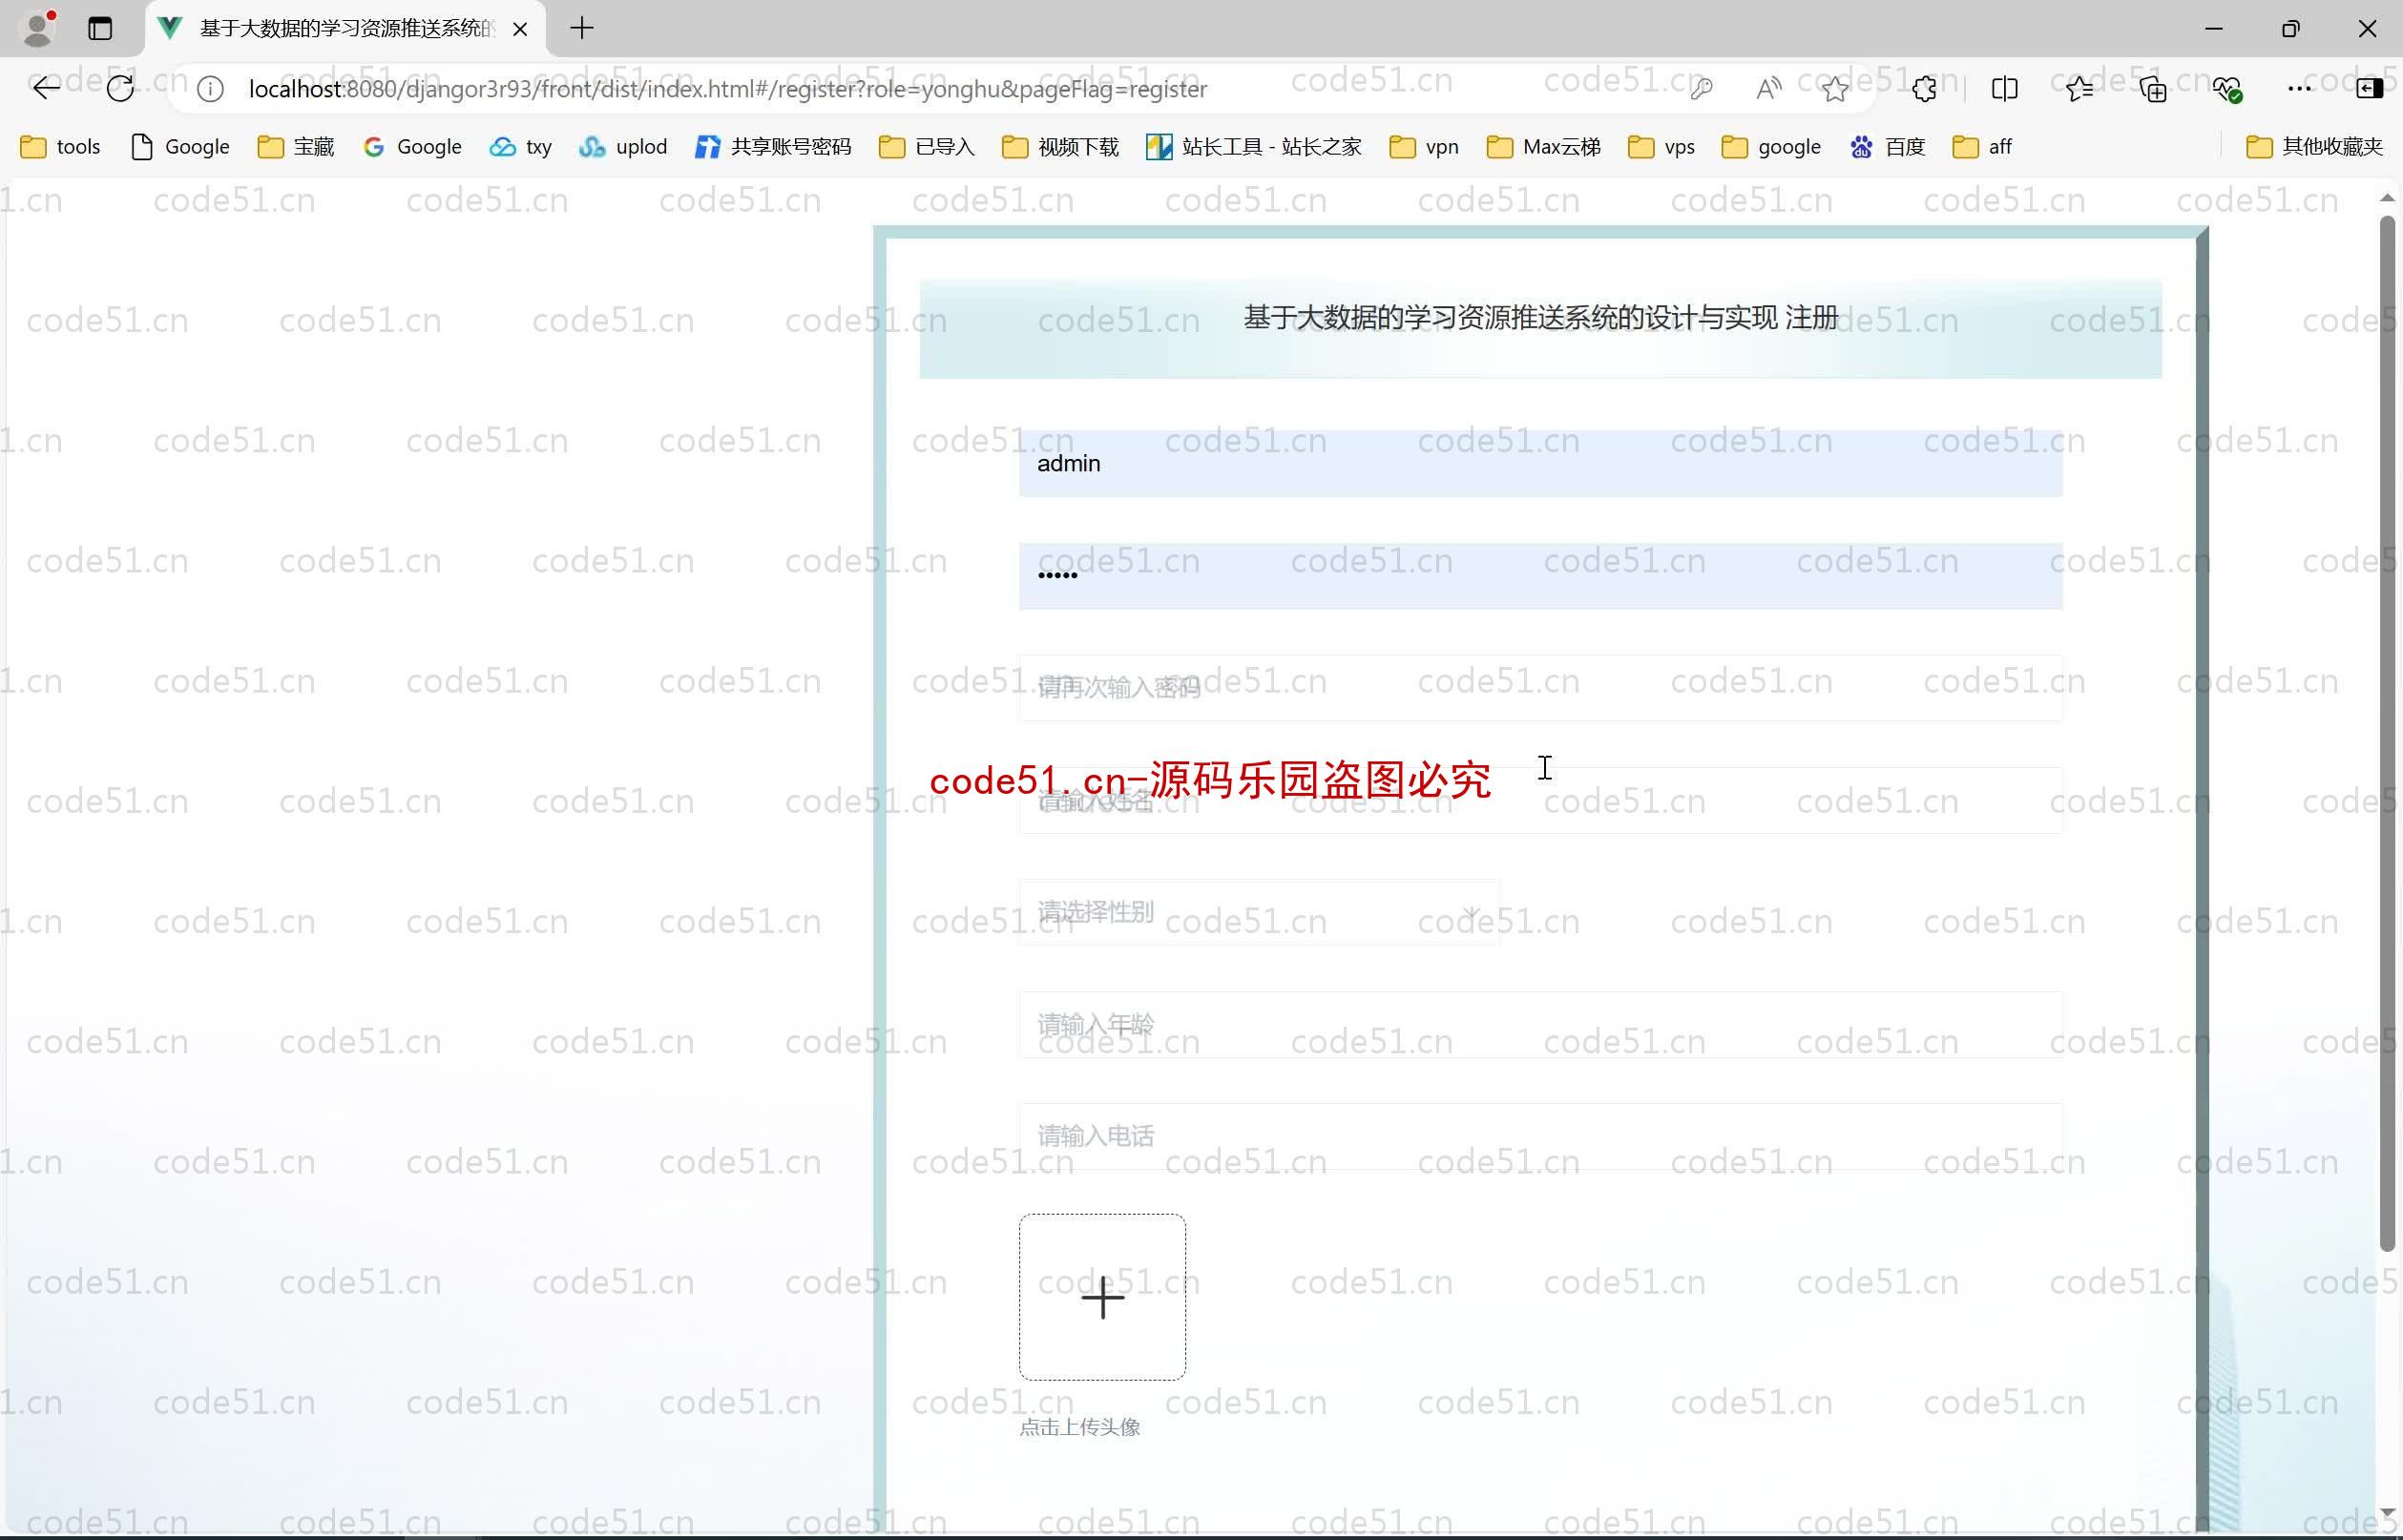The width and height of the screenshot is (2403, 1540).
Task: Open collections icon
Action: point(2153,89)
